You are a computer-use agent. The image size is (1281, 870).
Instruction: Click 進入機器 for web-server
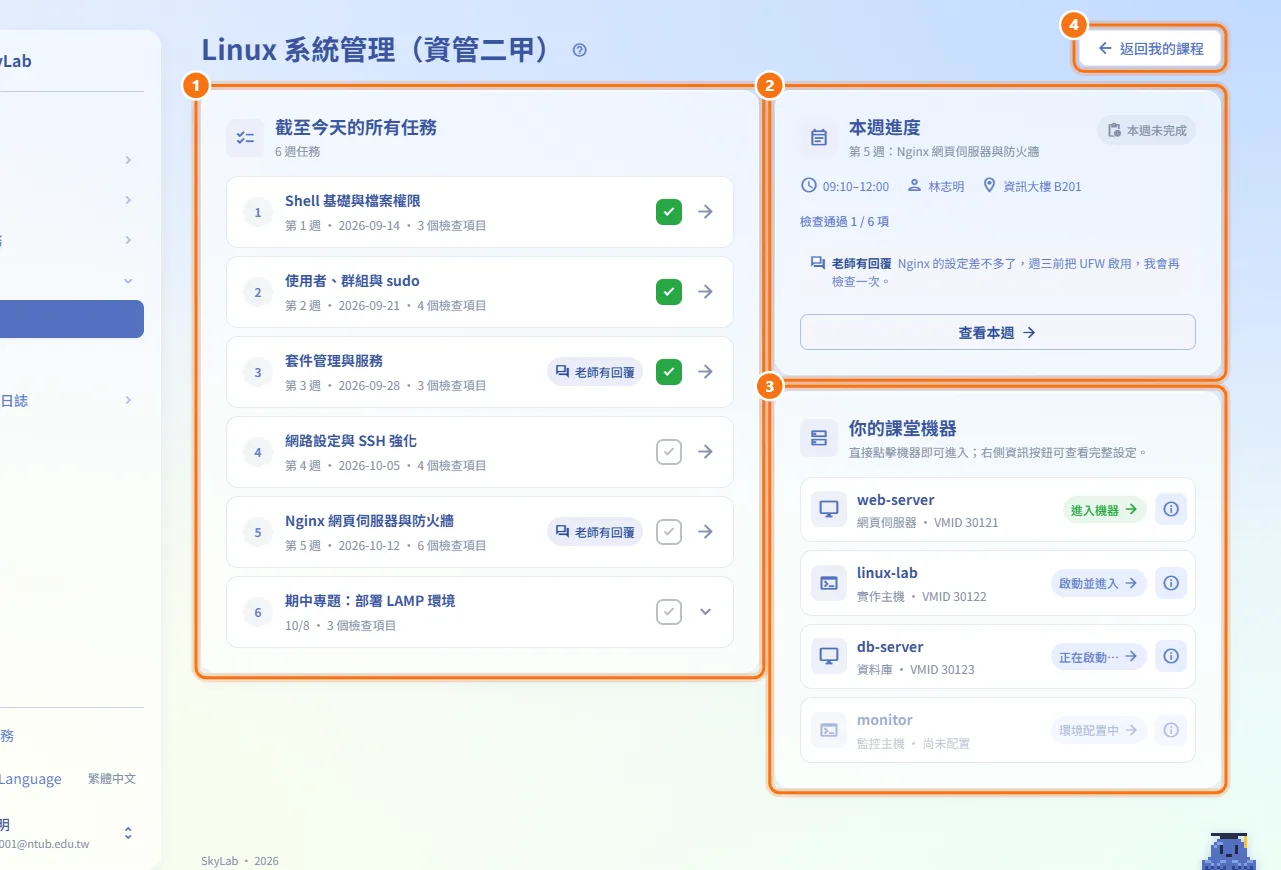click(x=1104, y=510)
